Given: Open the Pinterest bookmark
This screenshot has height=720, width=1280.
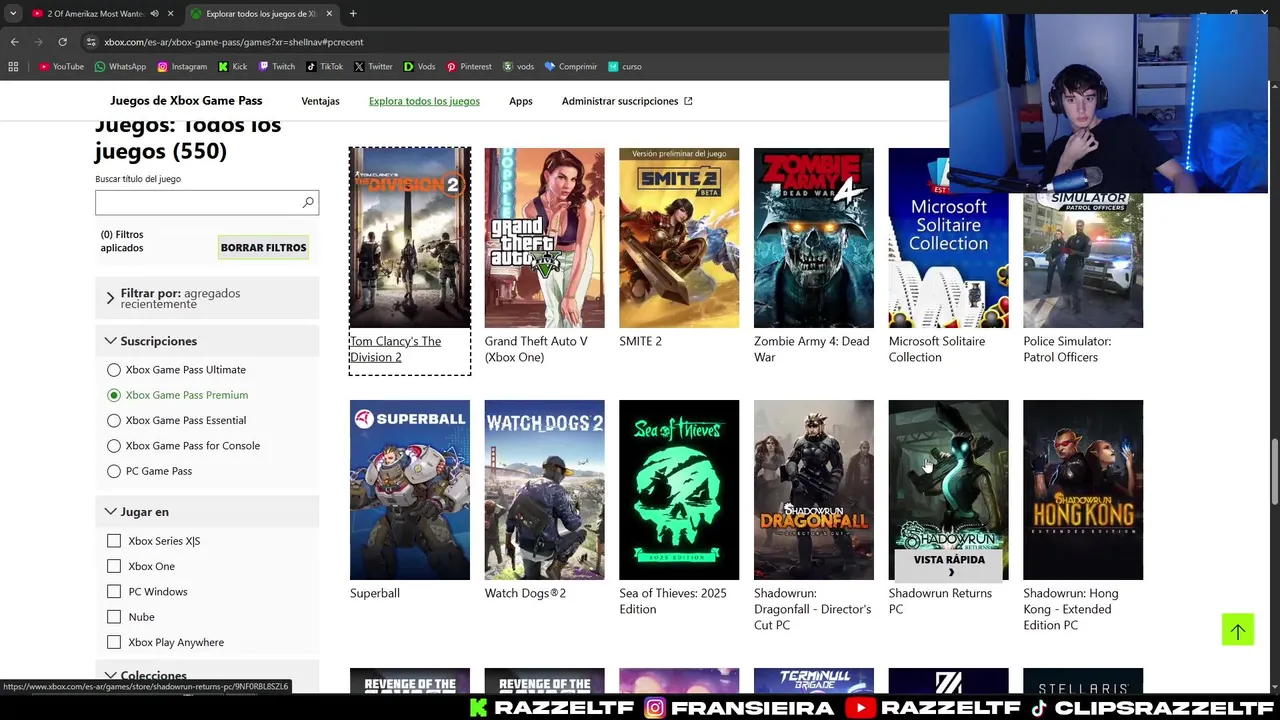Looking at the screenshot, I should coord(469,67).
